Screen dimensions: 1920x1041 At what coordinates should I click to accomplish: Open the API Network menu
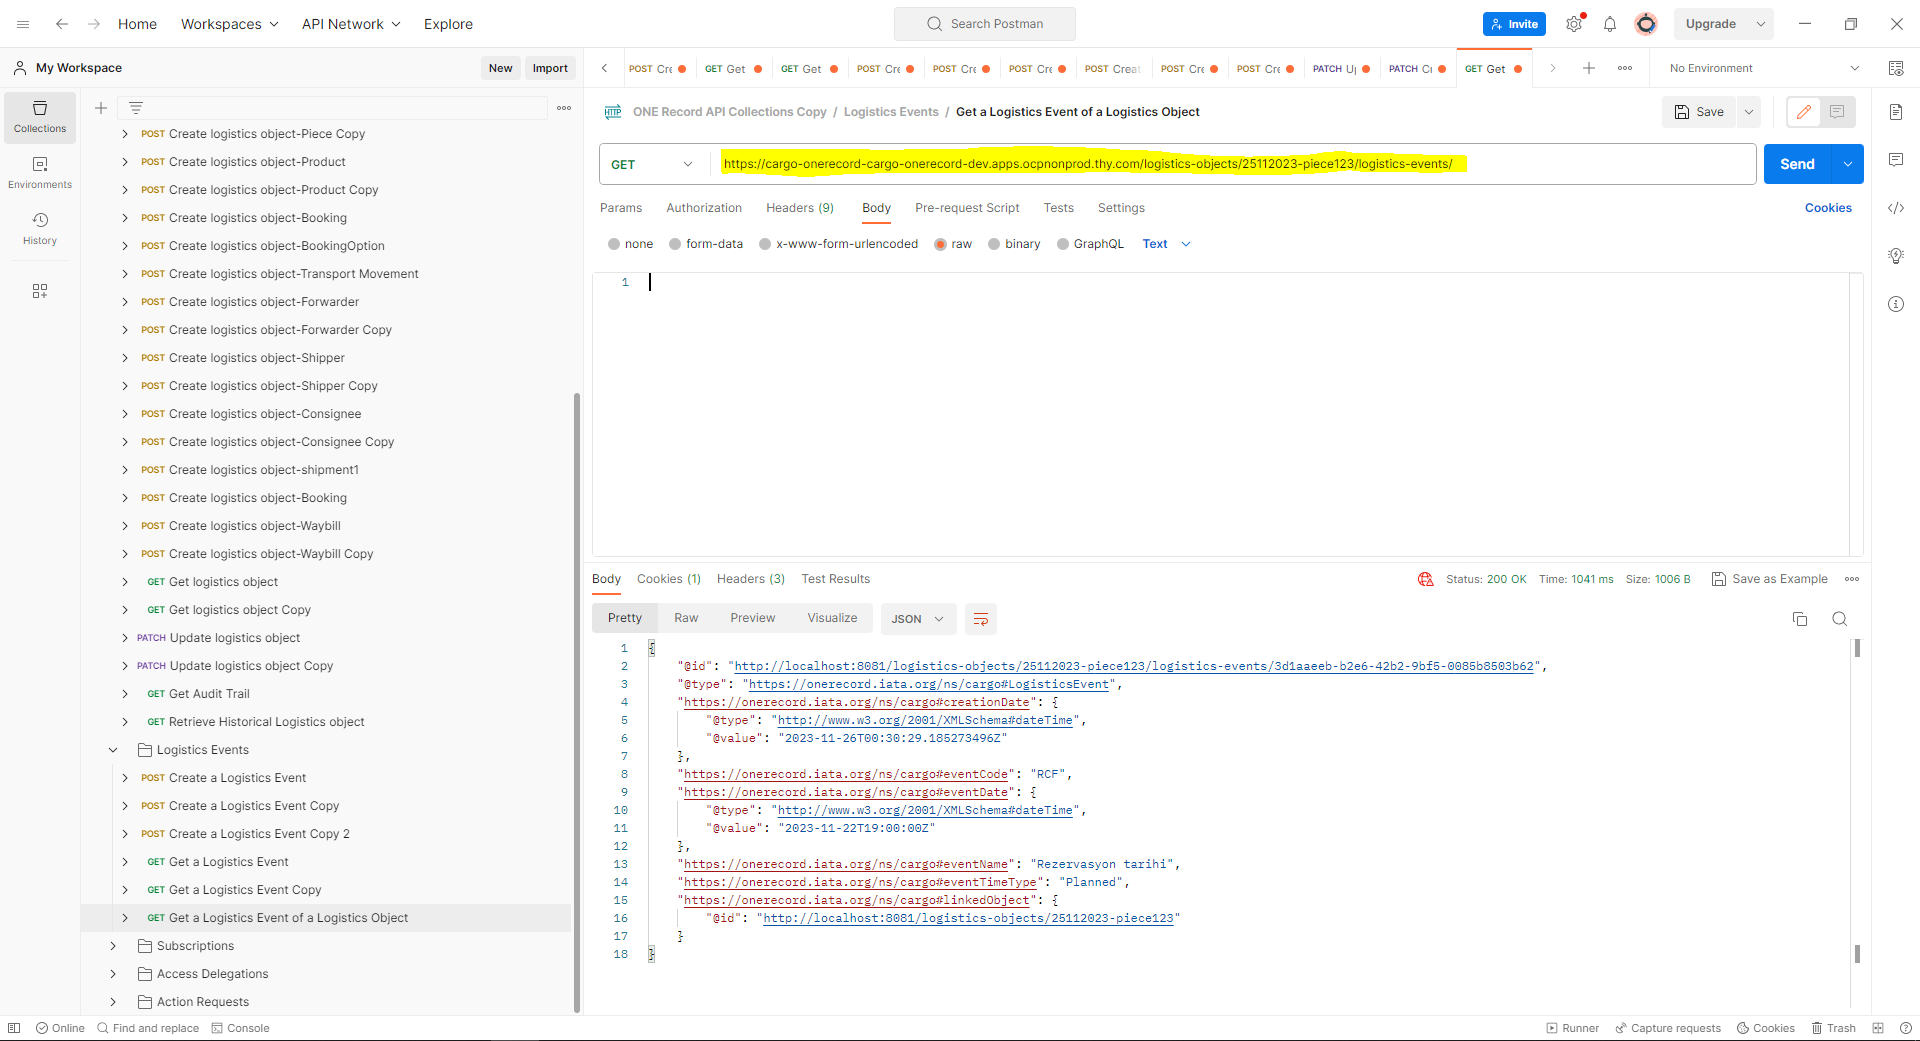coord(351,24)
